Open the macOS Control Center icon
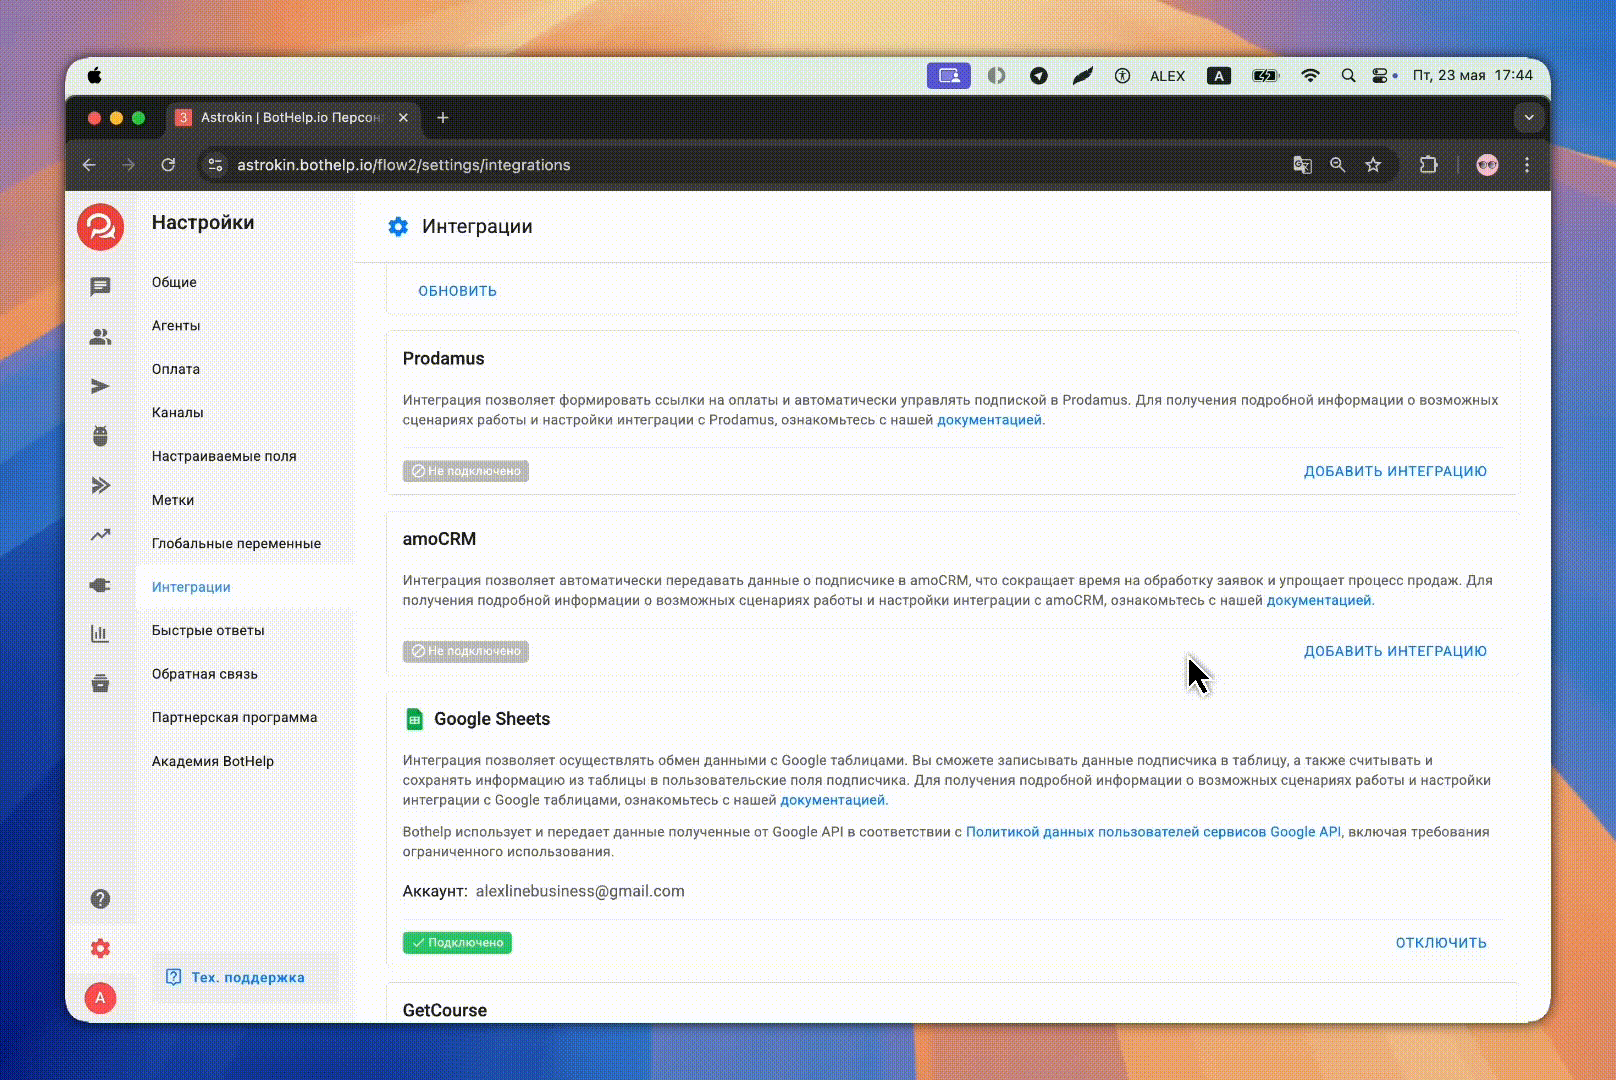This screenshot has width=1616, height=1080. 1380,76
